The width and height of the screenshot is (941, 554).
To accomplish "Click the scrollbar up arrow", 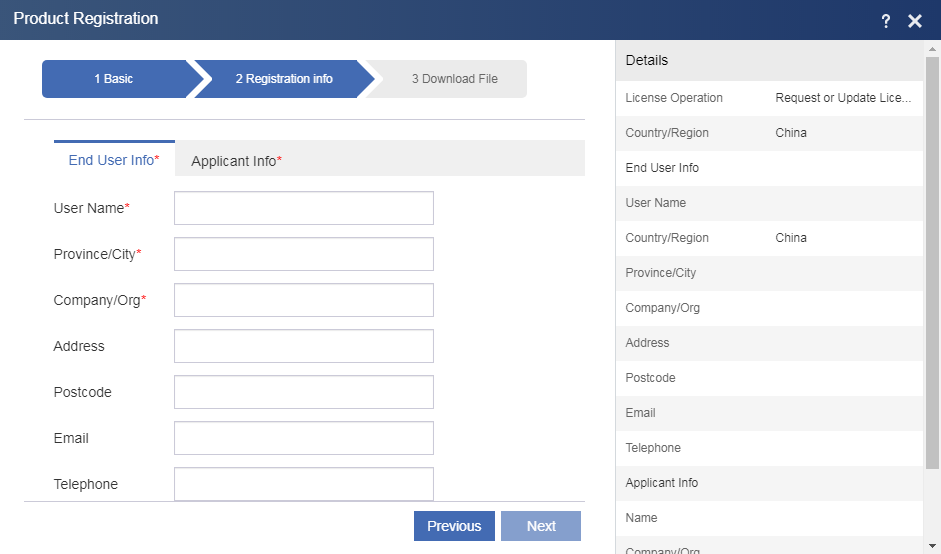I will [x=932, y=49].
